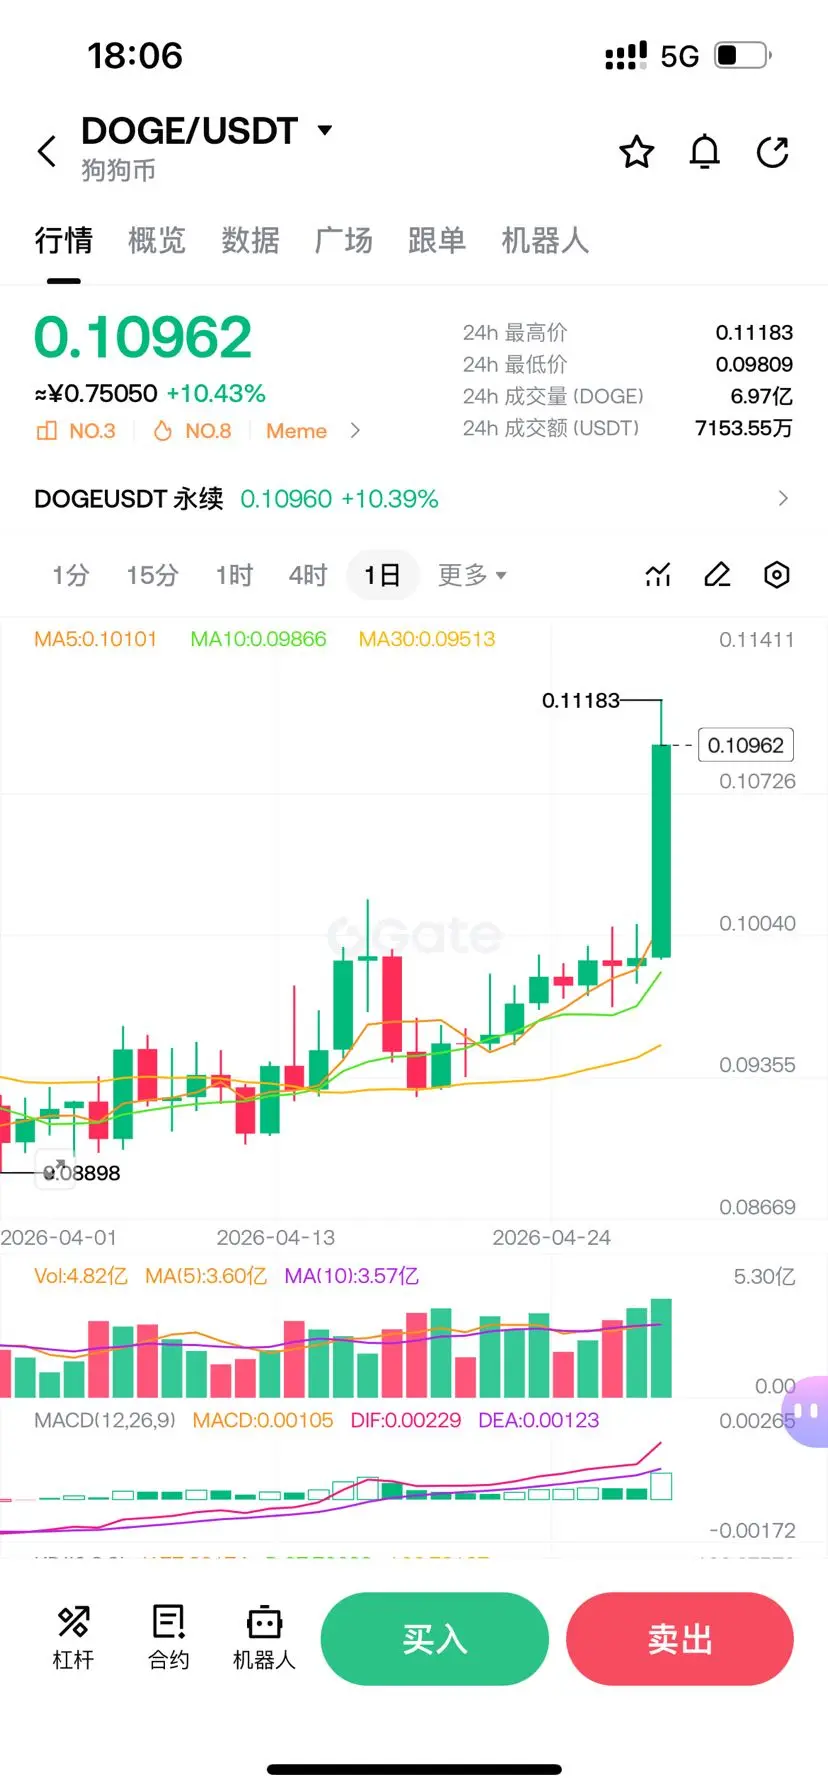Screen dimensions: 828x1792
Task: Tap the green 买入 buy button
Action: 434,1638
